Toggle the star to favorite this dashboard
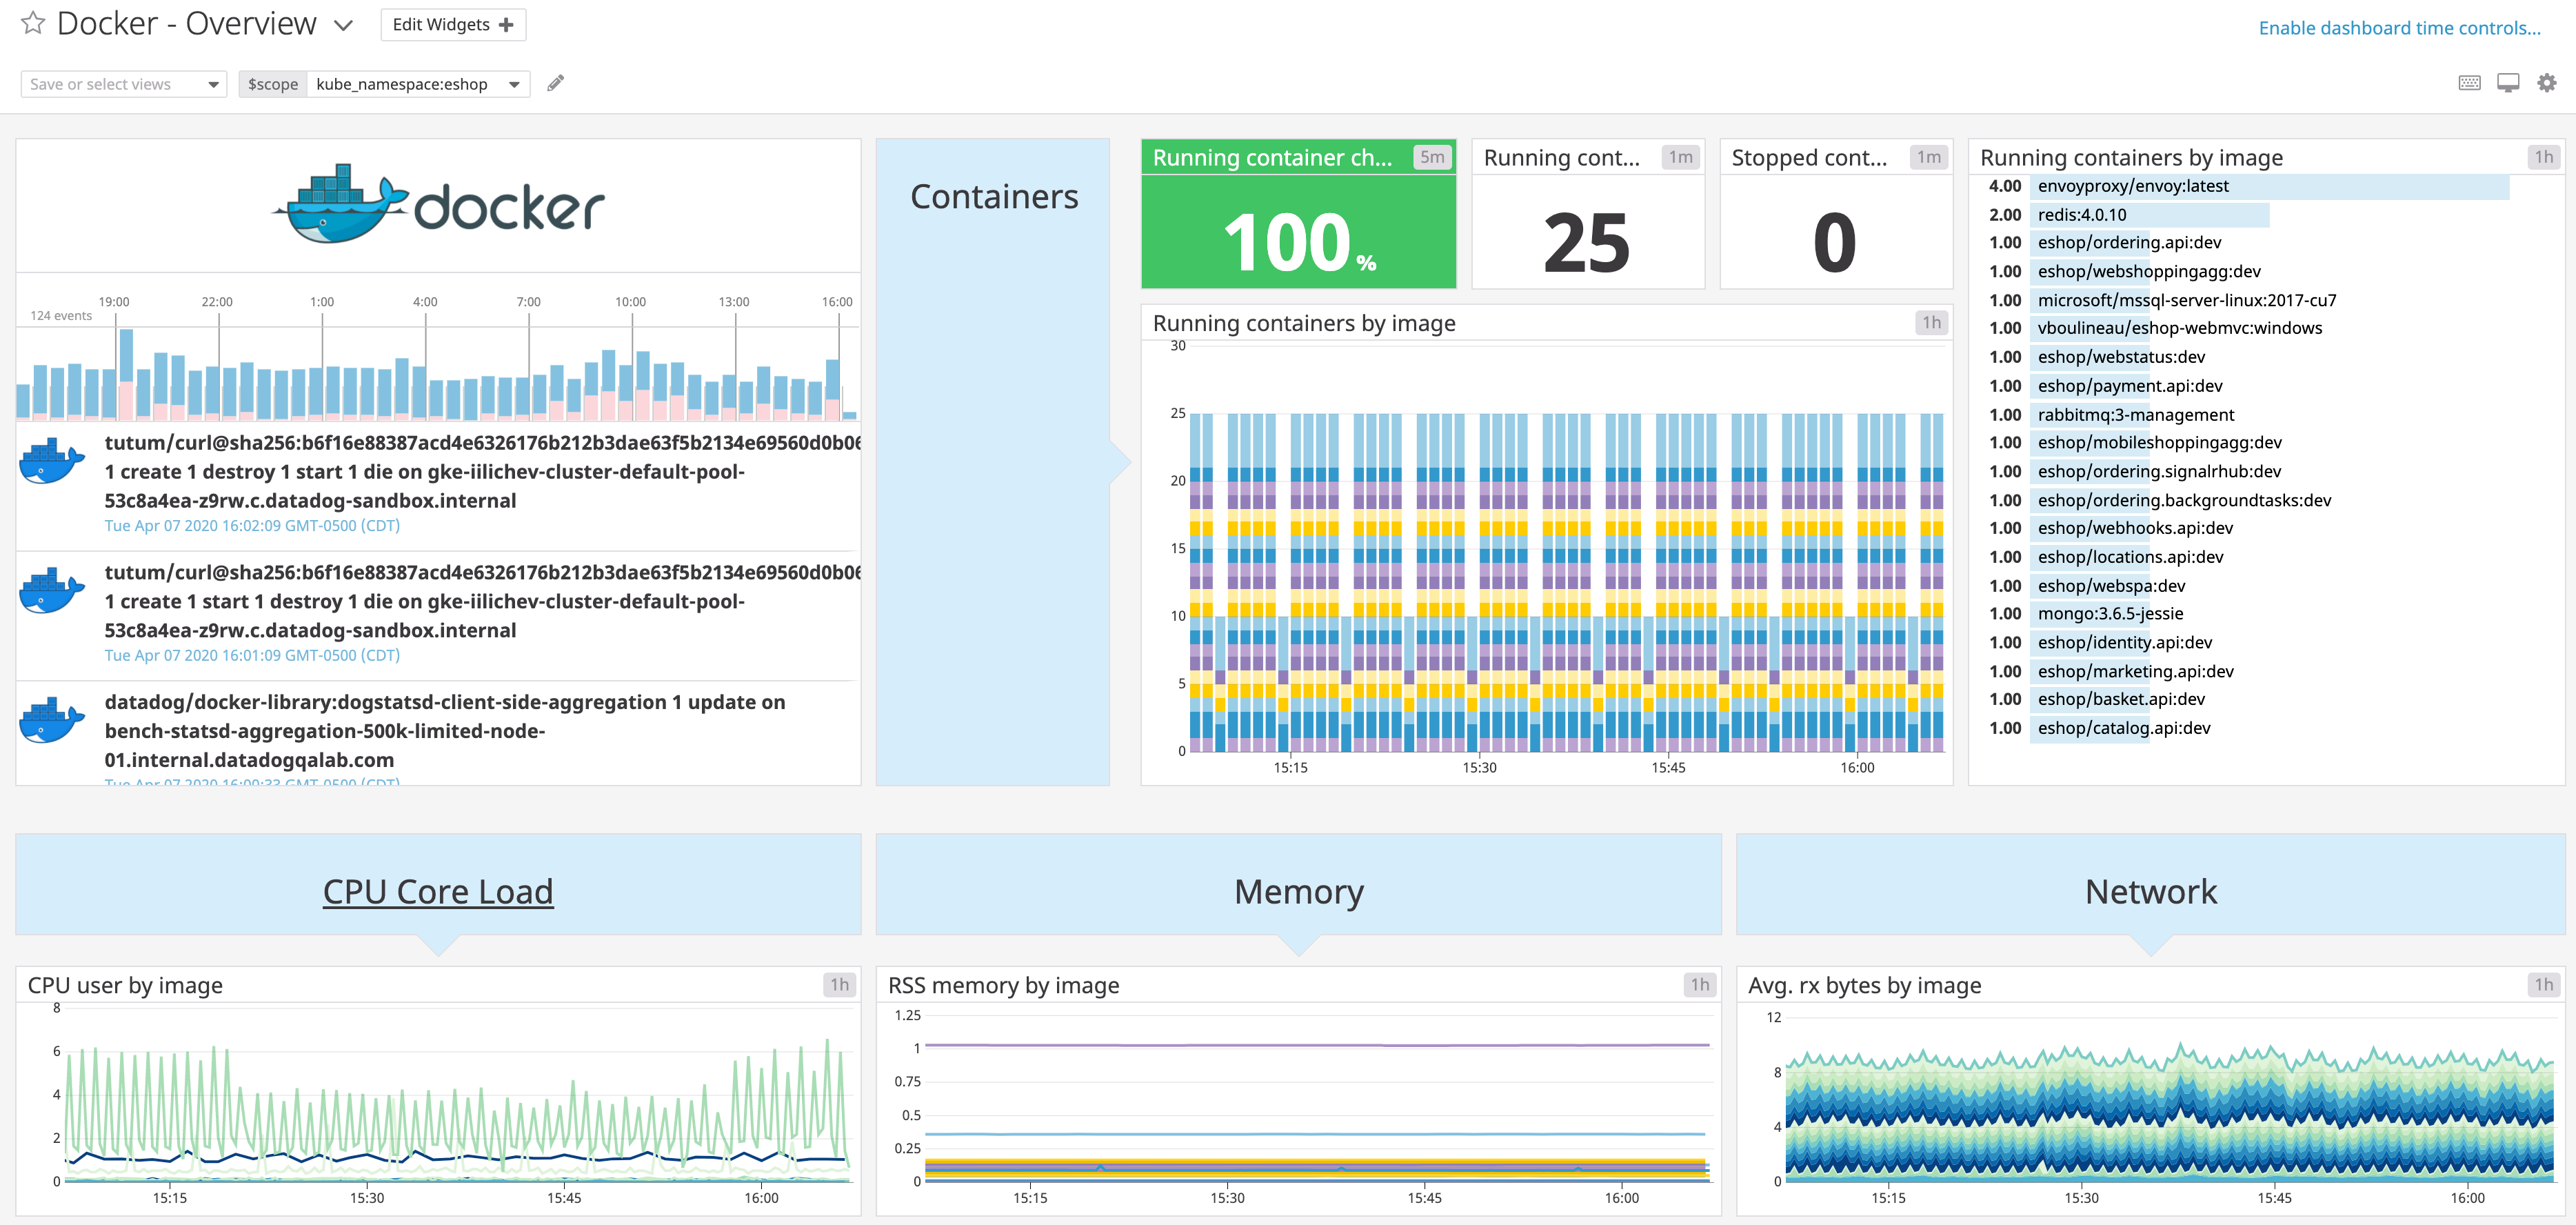The image size is (2576, 1225). coord(33,23)
